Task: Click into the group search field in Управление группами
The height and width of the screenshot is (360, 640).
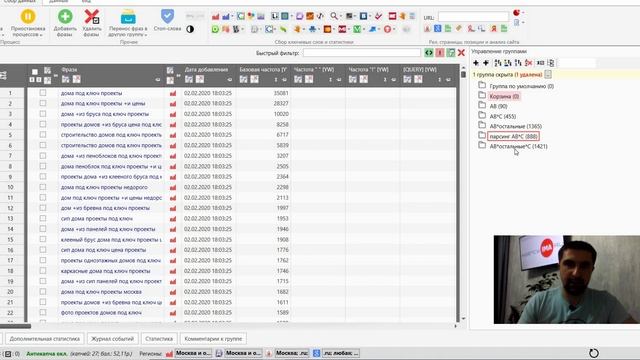Action: coord(577,63)
